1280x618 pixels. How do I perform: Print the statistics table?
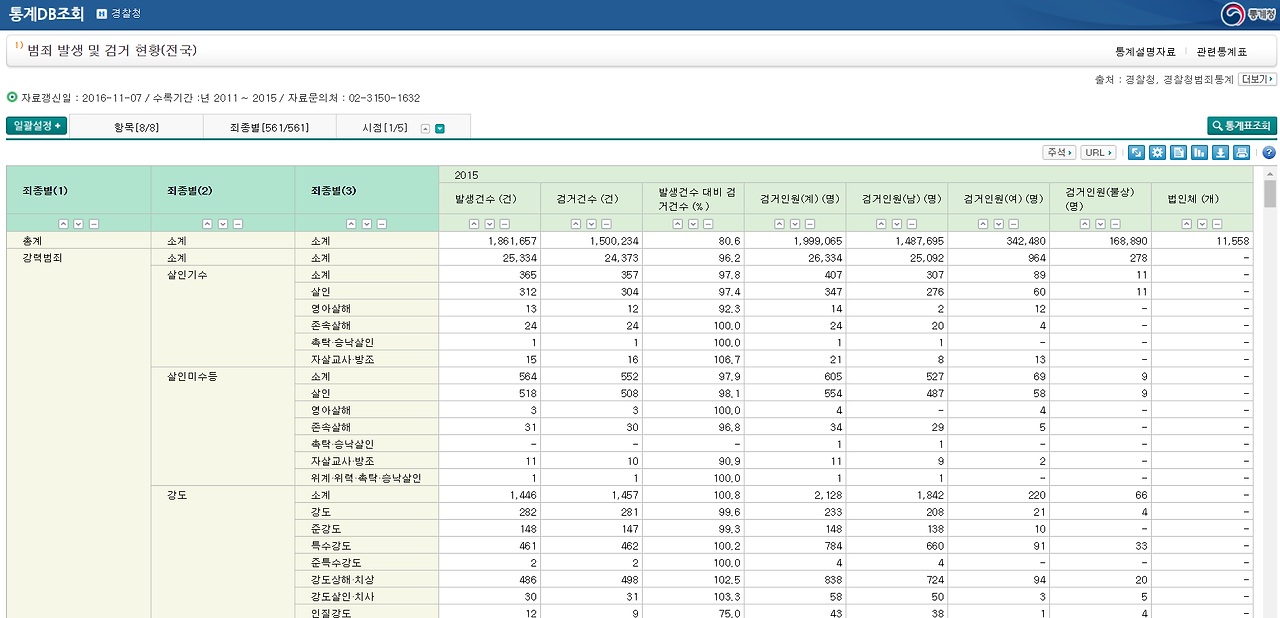click(1241, 153)
